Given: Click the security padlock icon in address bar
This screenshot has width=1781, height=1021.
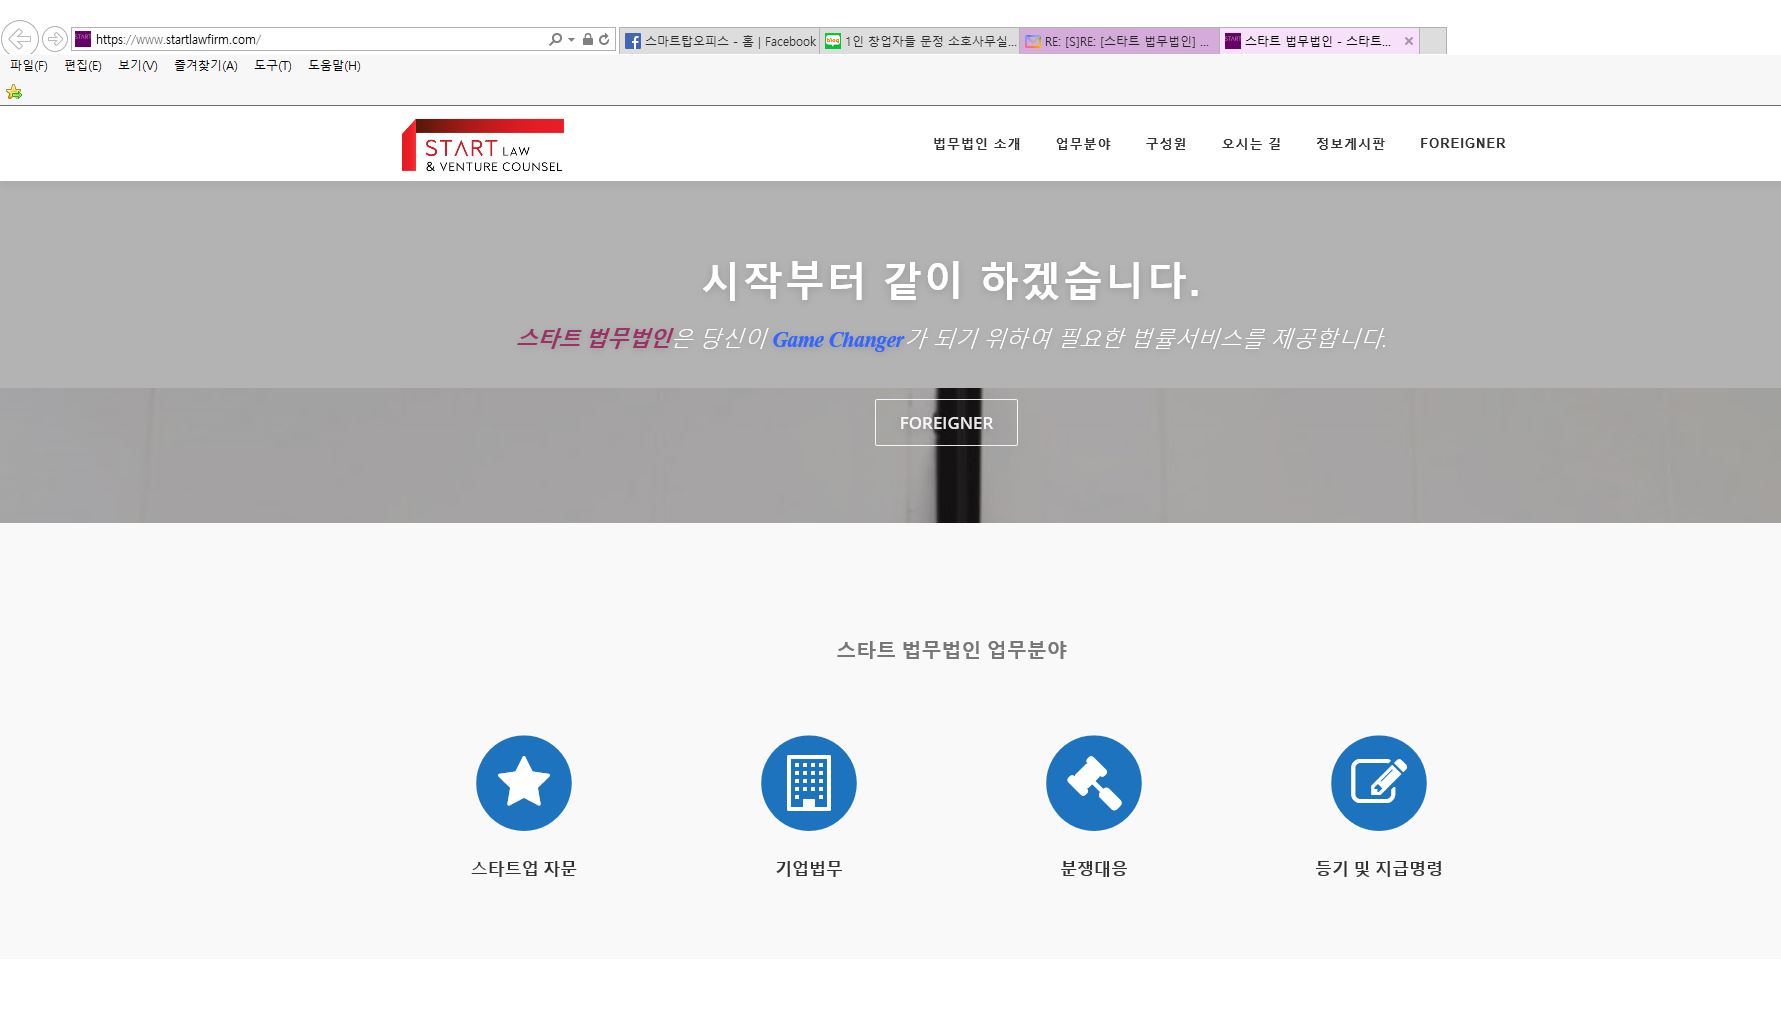Looking at the screenshot, I should point(588,39).
